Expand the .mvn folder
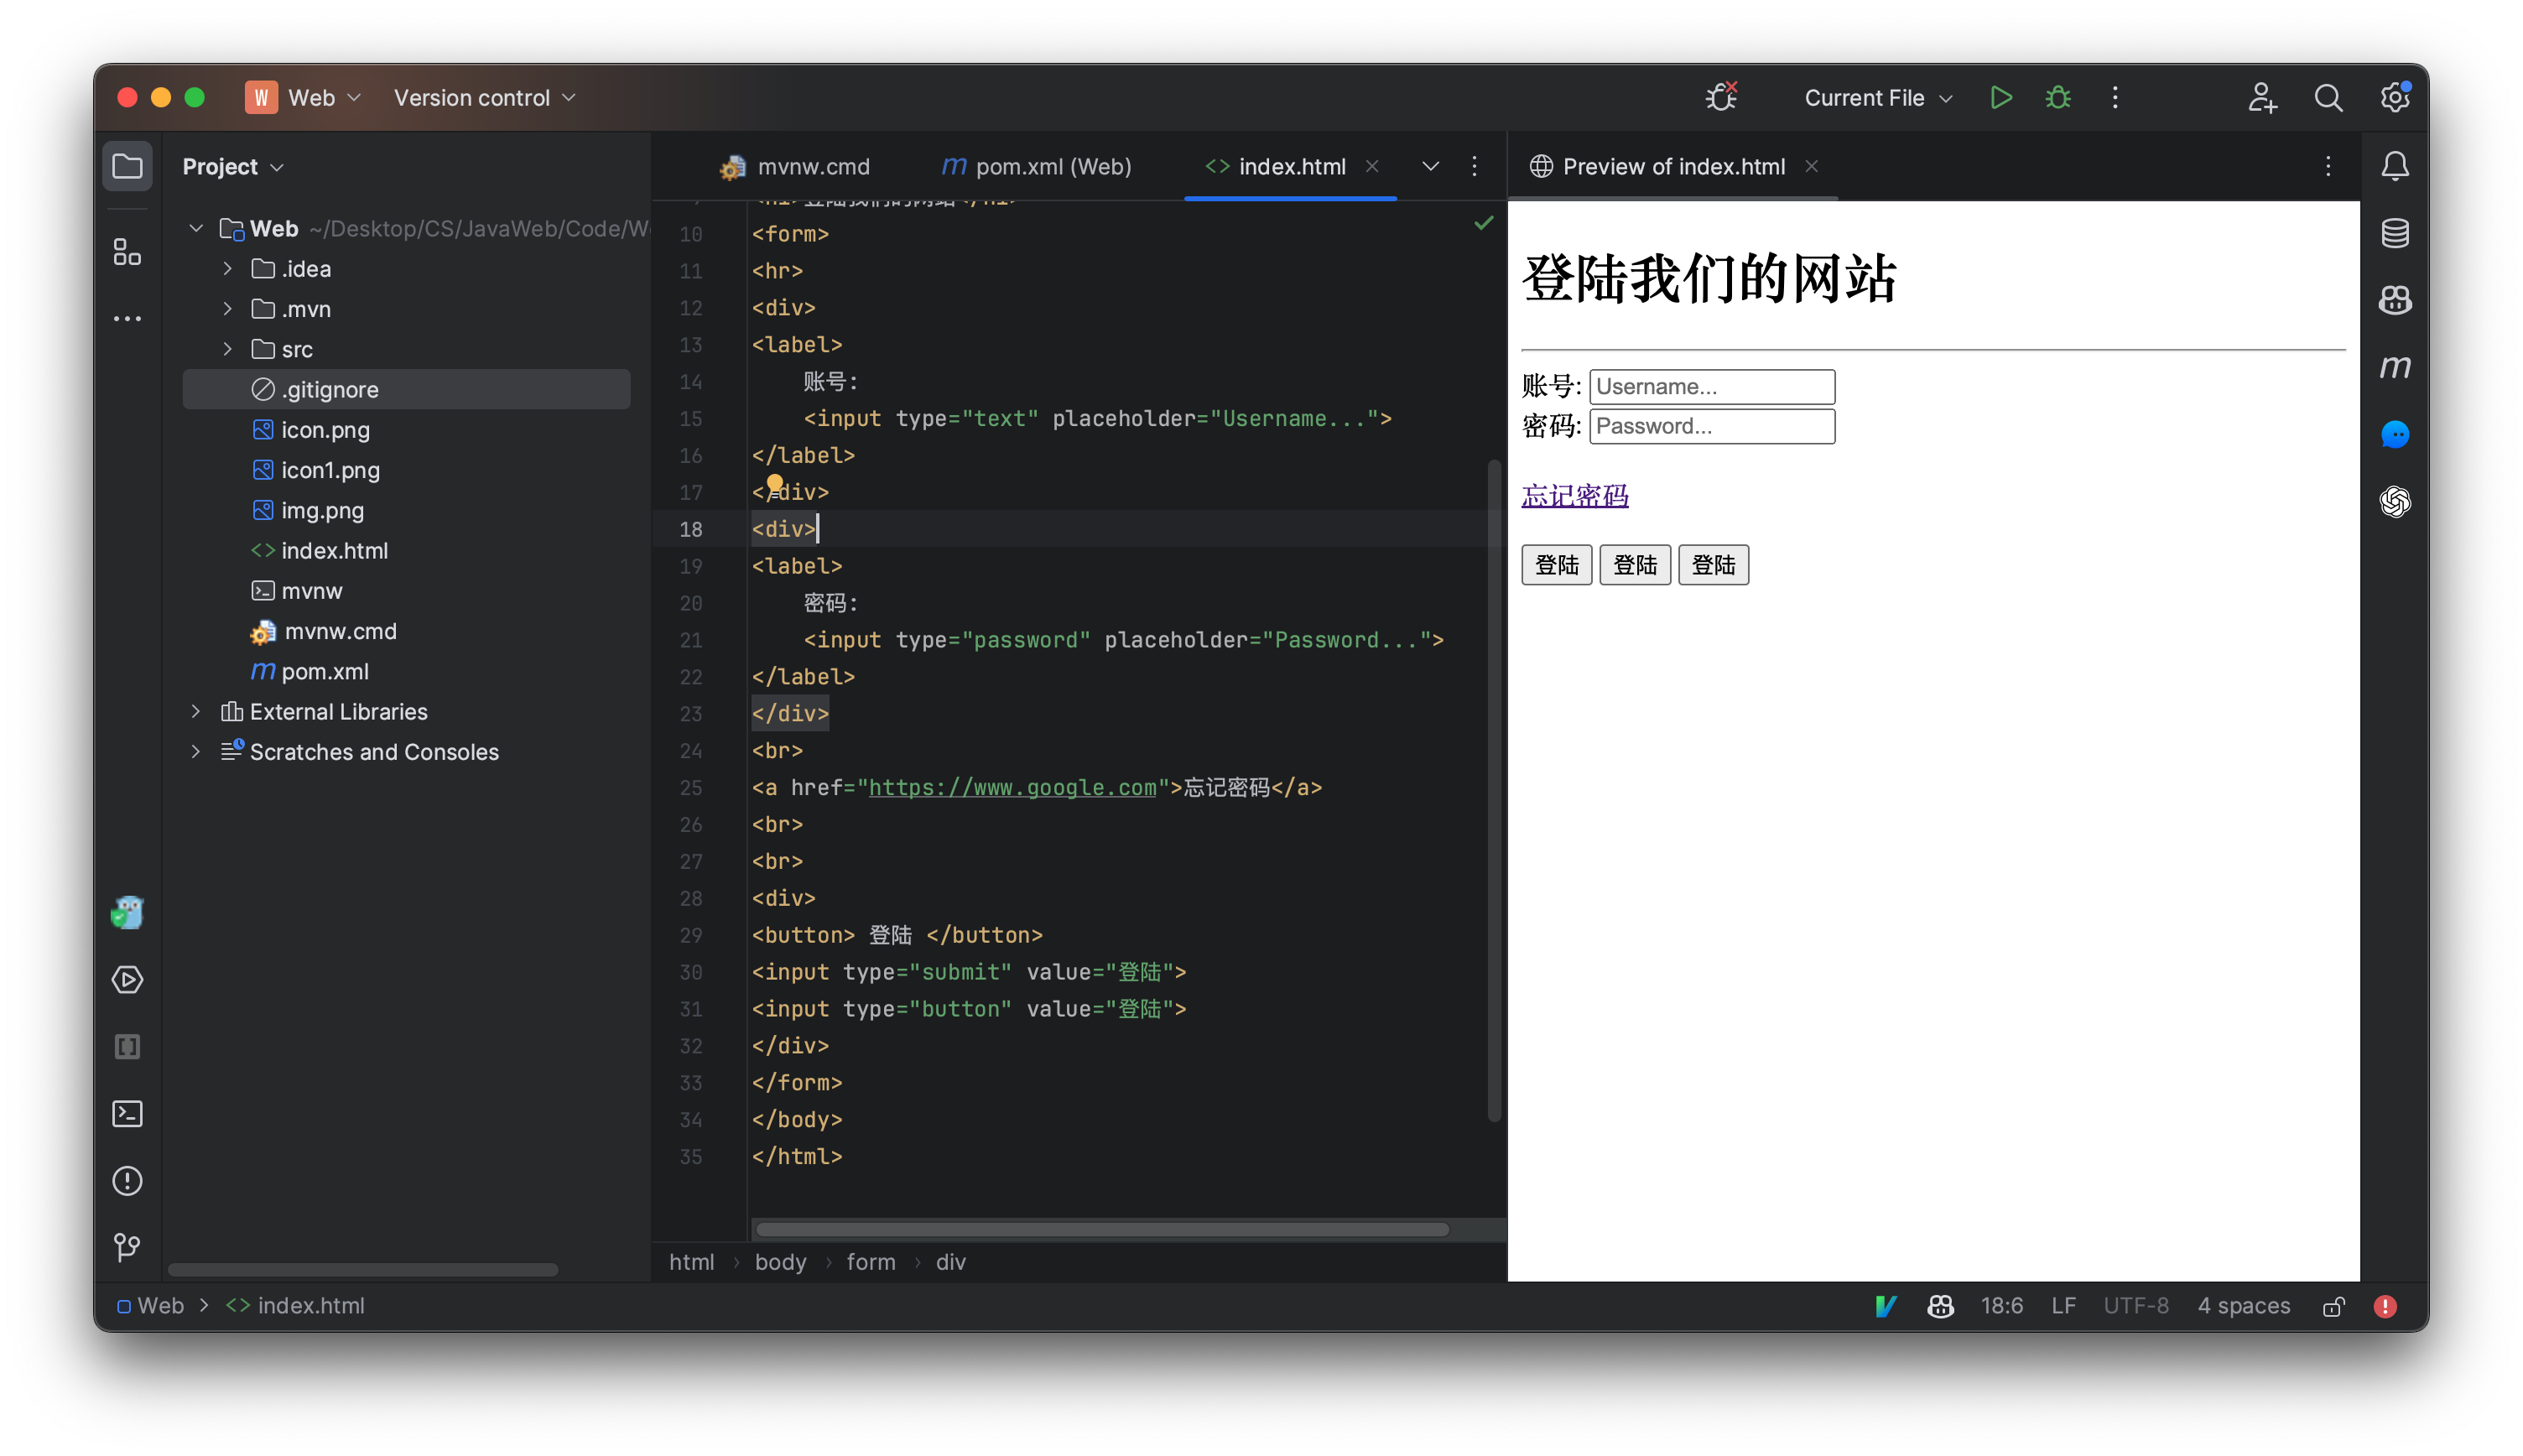 [227, 308]
